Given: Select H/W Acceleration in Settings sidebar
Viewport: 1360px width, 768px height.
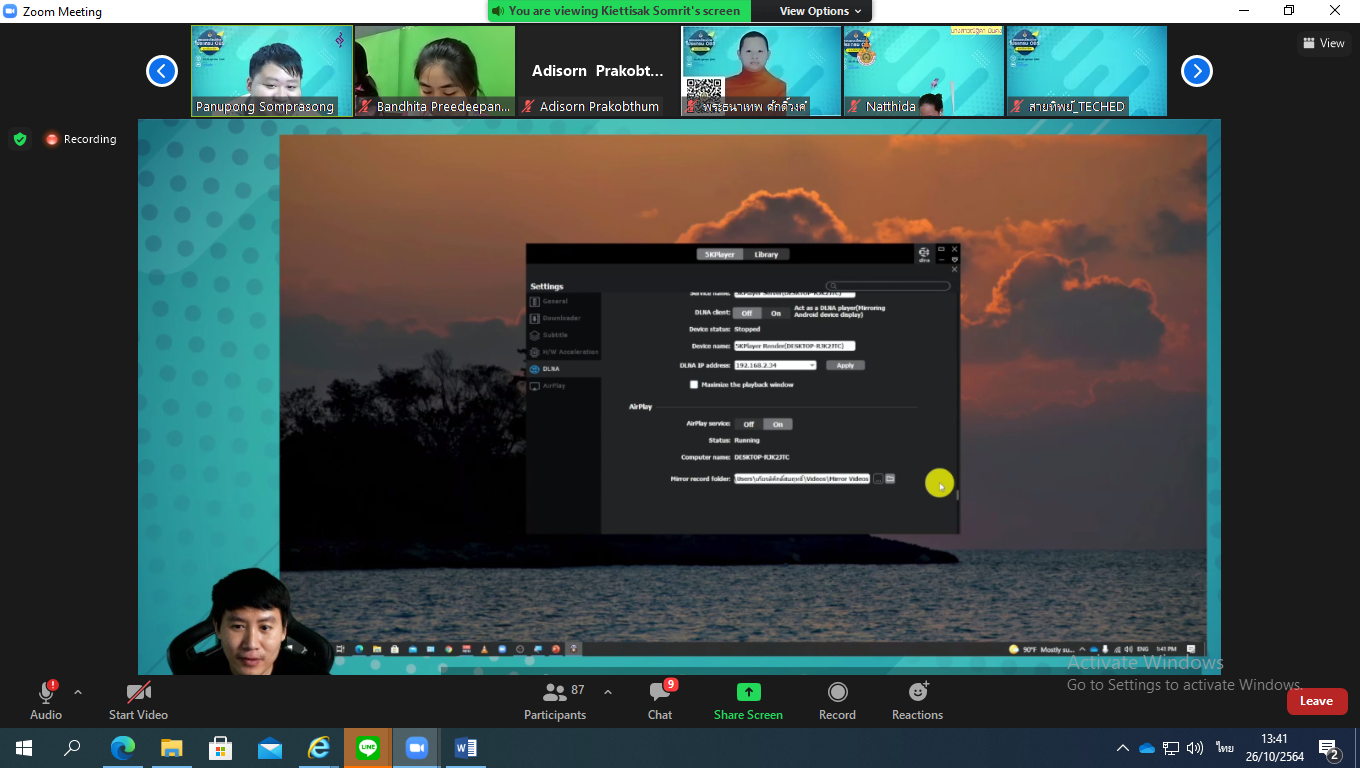Looking at the screenshot, I should coord(564,352).
